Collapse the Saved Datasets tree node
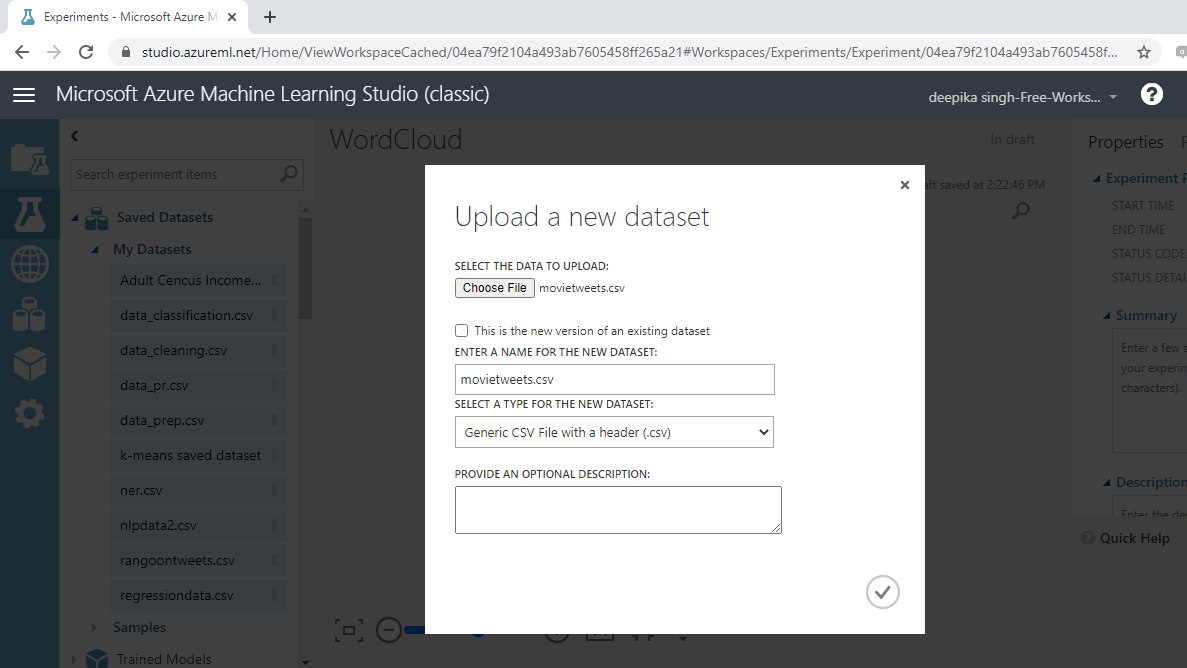Viewport: 1187px width, 668px height. [75, 218]
